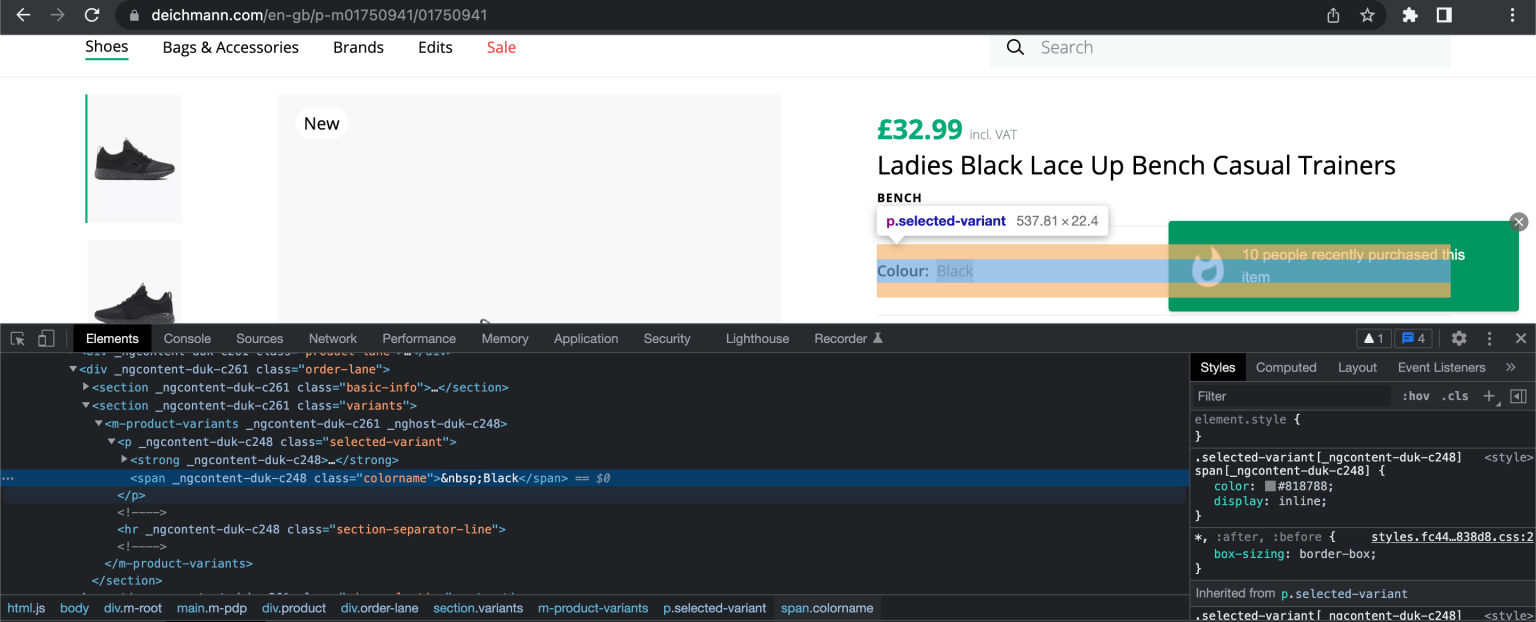This screenshot has height=622, width=1536.
Task: Expand the basic-info section node
Action: (86, 387)
